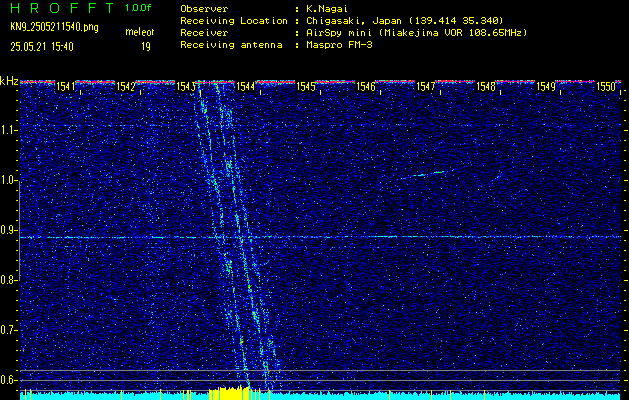Viewport: 629px width, 400px height.
Task: Click the version number 1.00f
Action: point(138,8)
